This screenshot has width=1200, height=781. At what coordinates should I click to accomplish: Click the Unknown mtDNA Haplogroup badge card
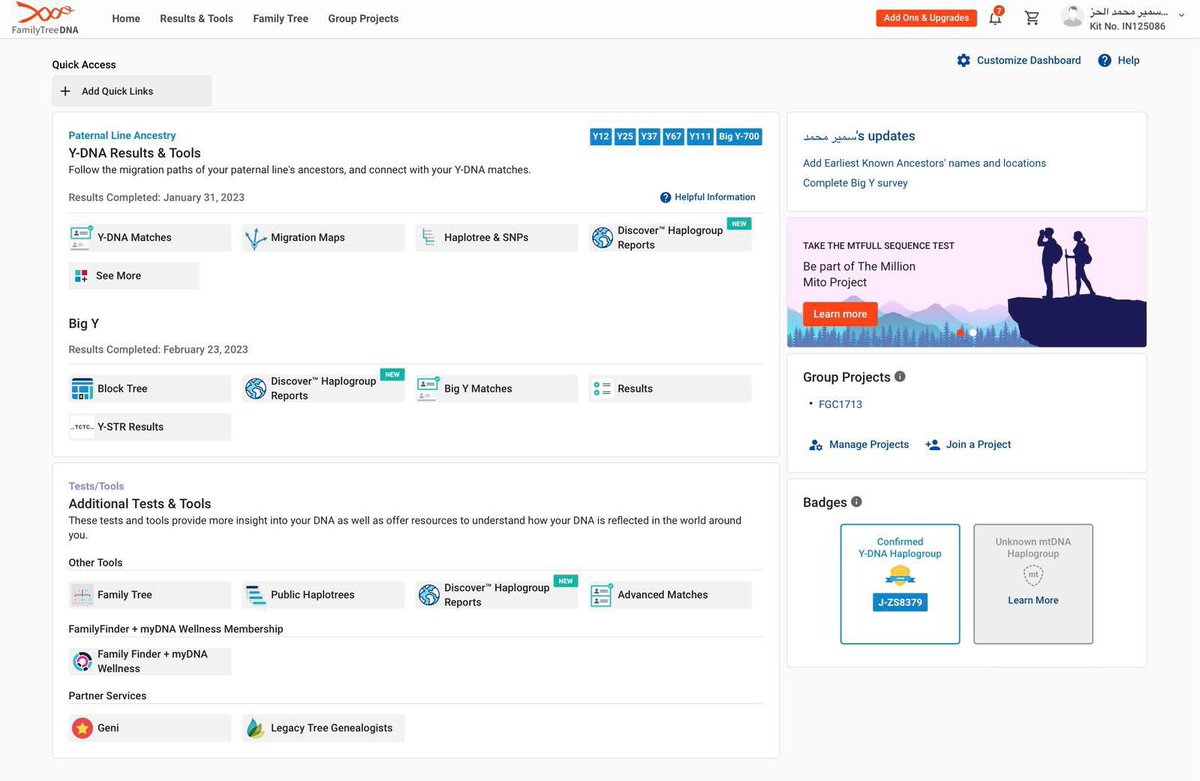[x=1033, y=584]
